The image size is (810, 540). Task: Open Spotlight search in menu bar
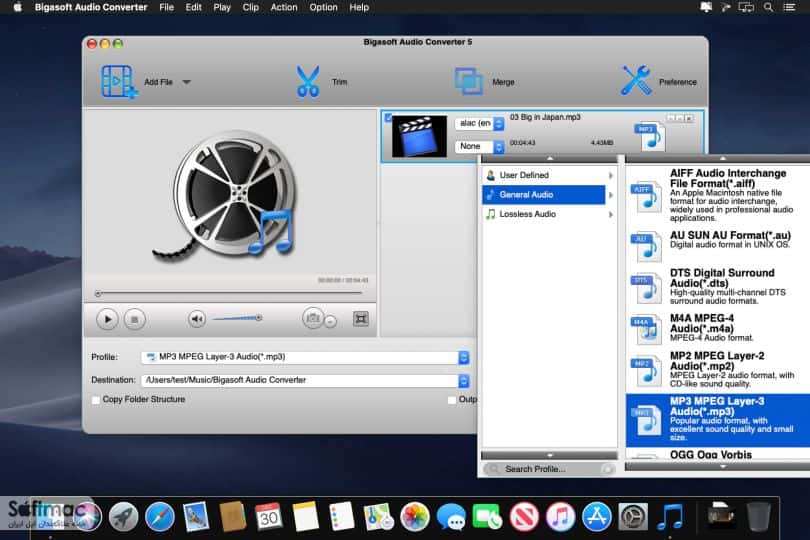pos(768,7)
